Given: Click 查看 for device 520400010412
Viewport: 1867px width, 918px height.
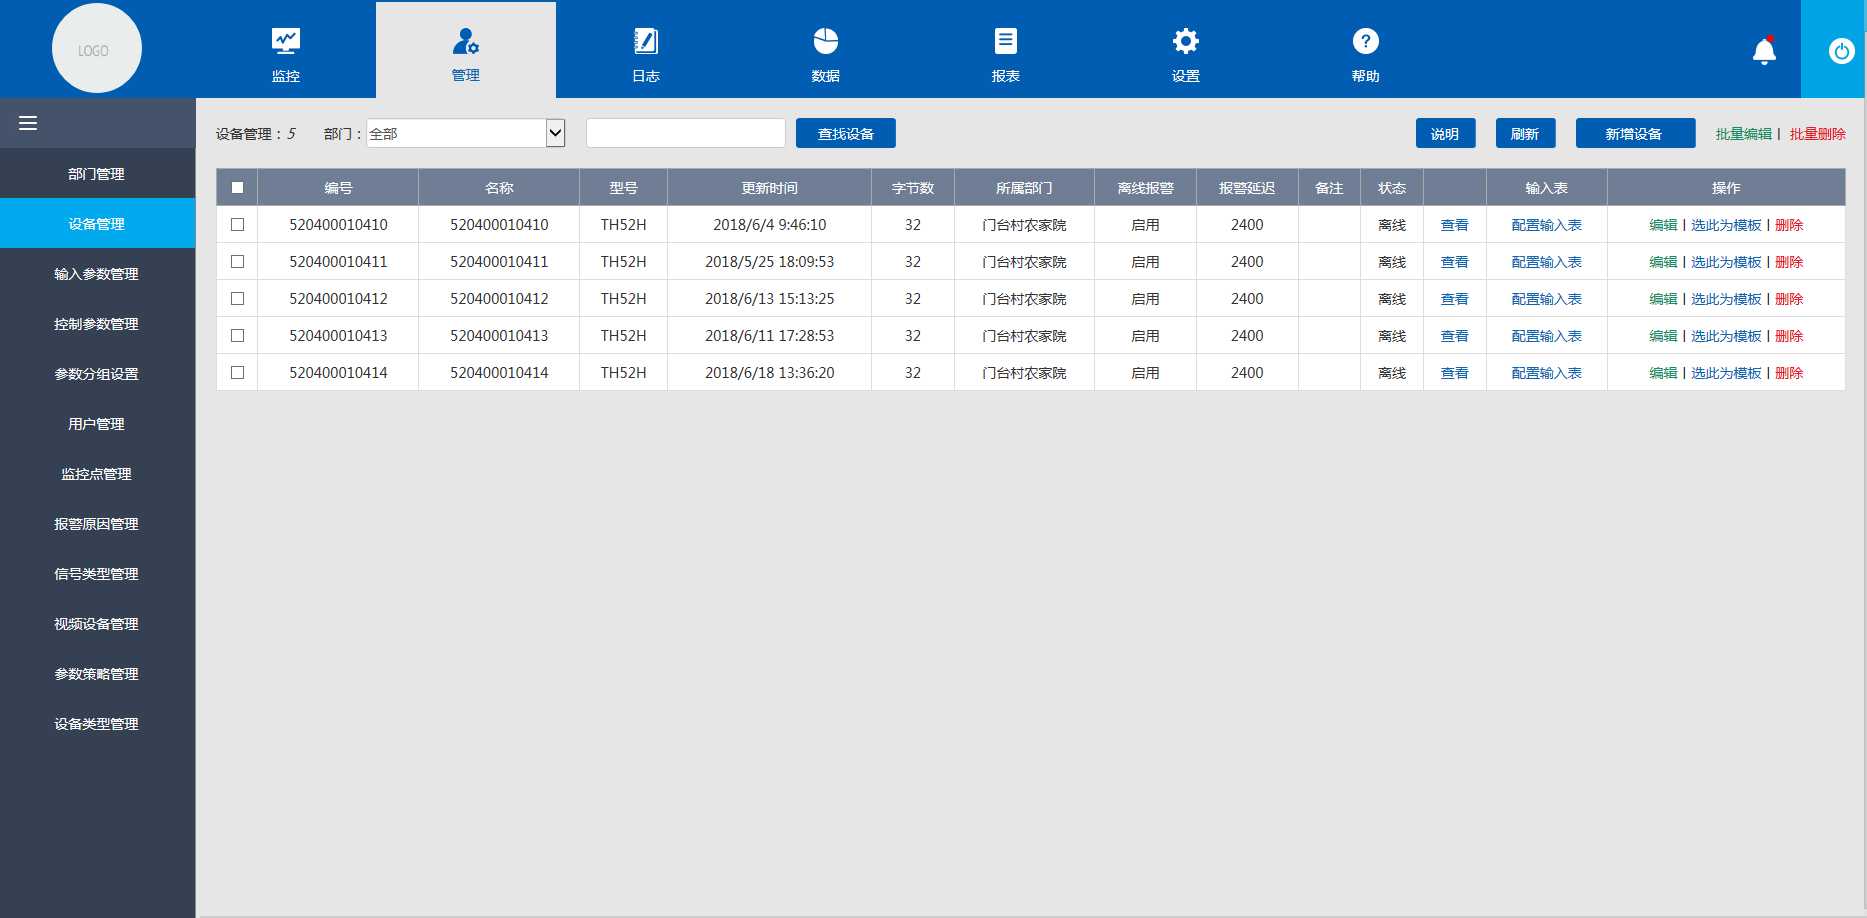Looking at the screenshot, I should (1455, 299).
